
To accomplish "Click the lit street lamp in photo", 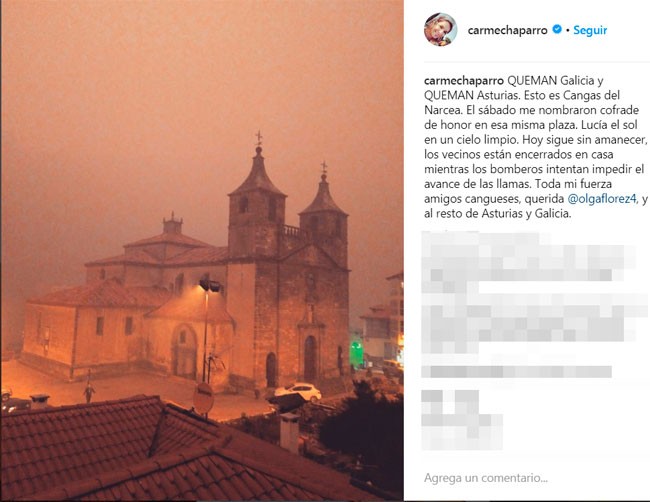I will (209, 285).
